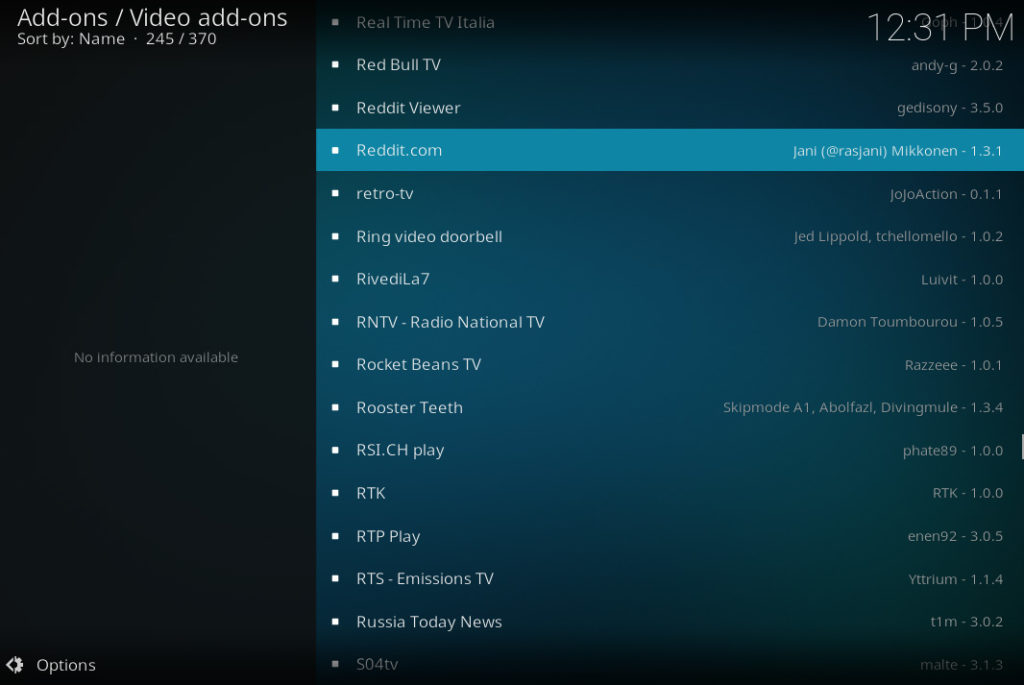Image resolution: width=1024 pixels, height=685 pixels.
Task: Open the Sort by Name control
Action: tap(70, 38)
